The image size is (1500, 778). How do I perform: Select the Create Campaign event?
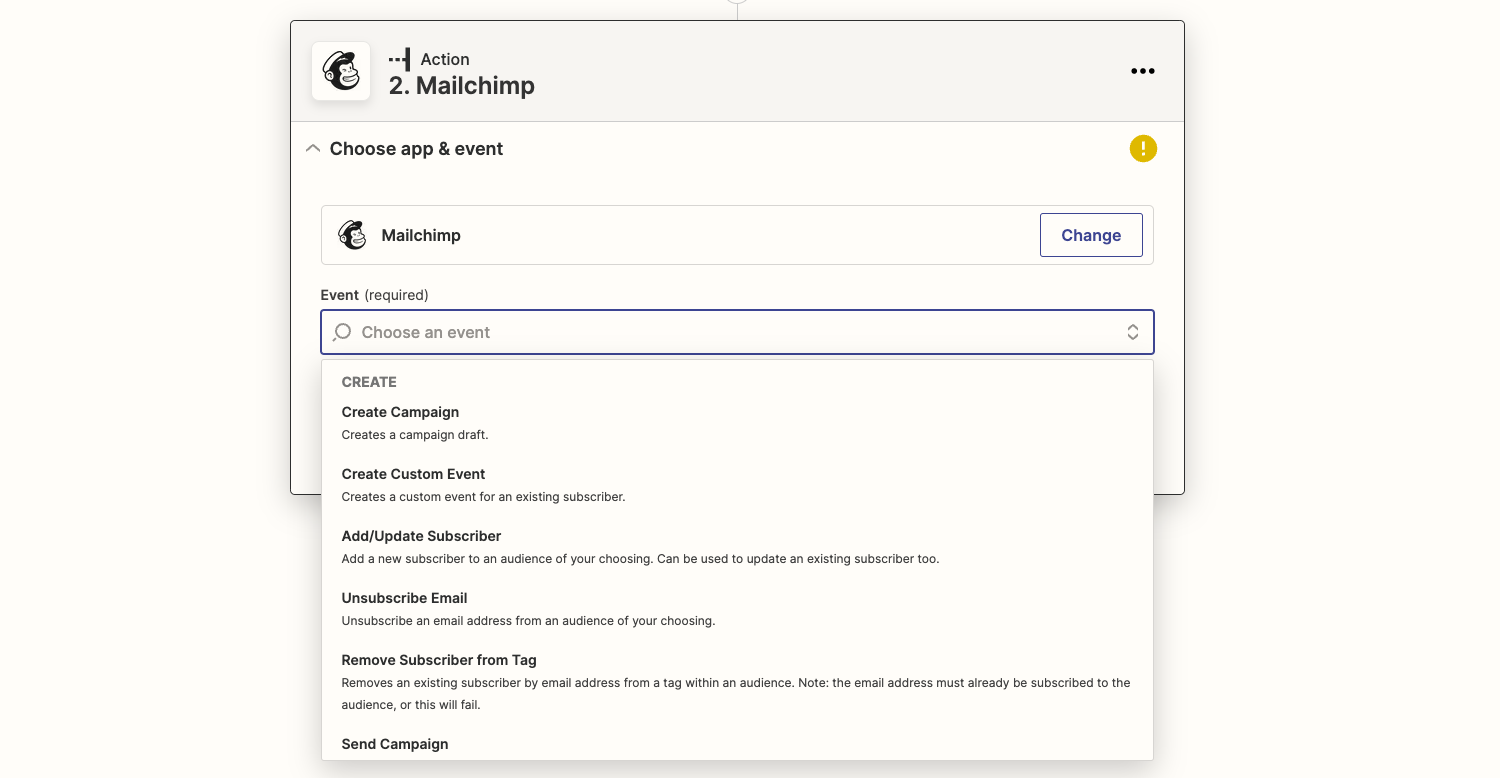(x=400, y=412)
